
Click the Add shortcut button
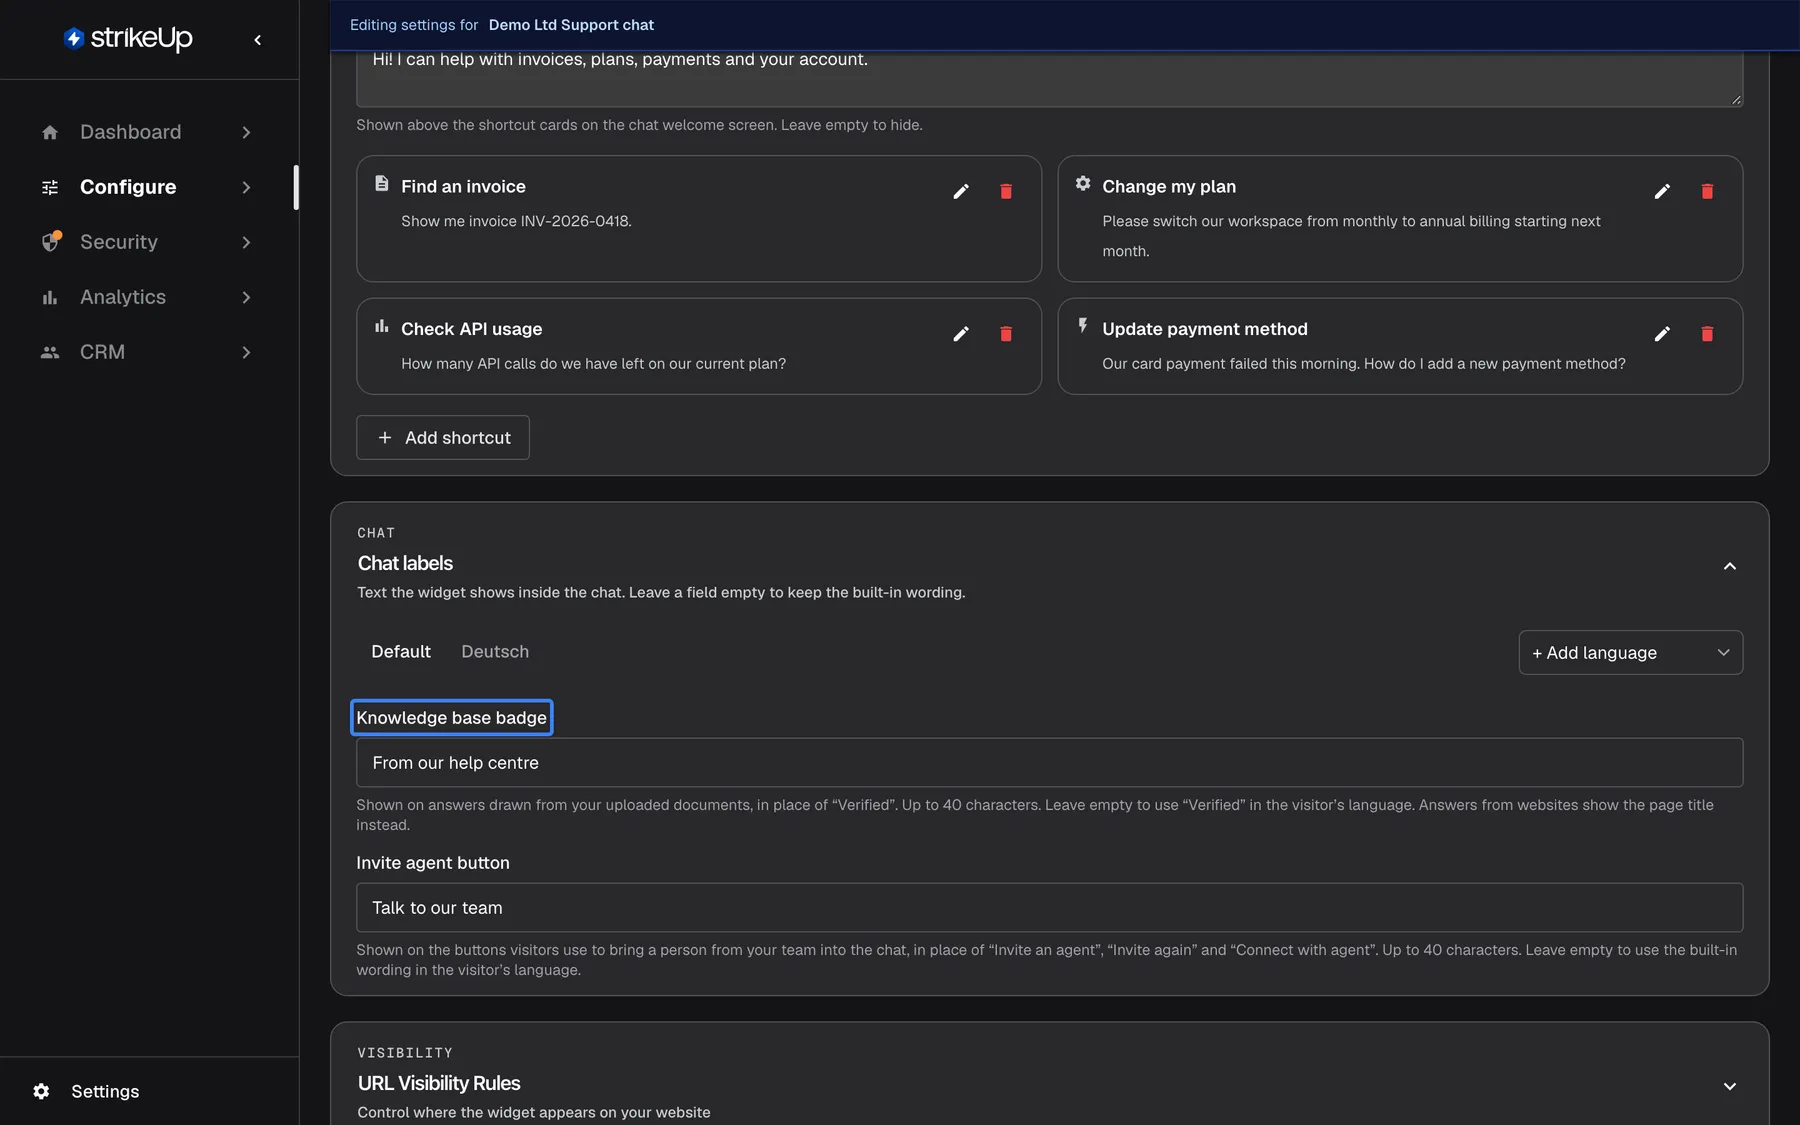tap(443, 438)
